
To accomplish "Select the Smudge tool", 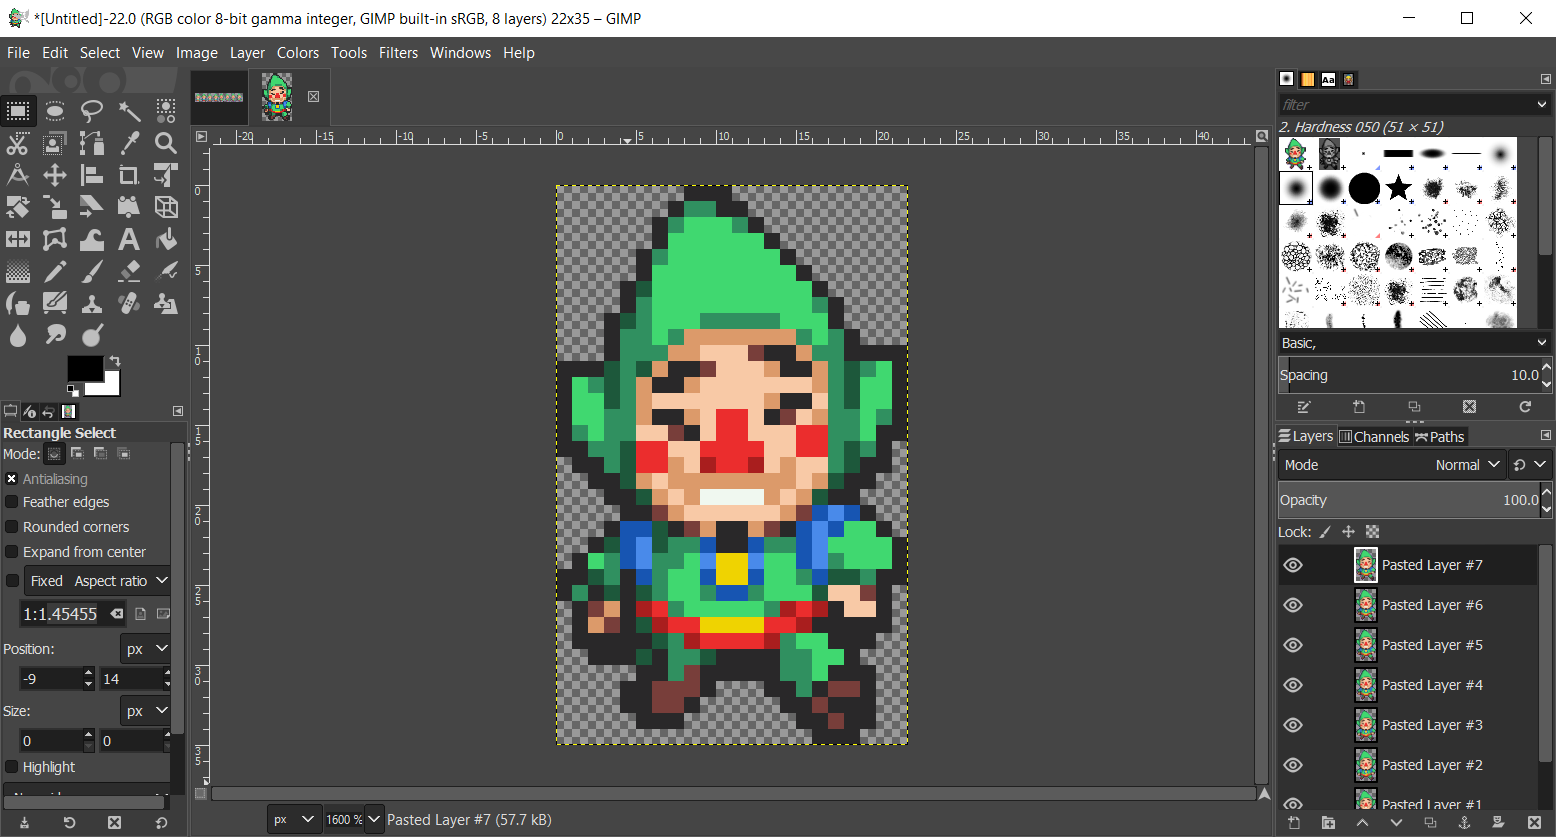I will 55,336.
